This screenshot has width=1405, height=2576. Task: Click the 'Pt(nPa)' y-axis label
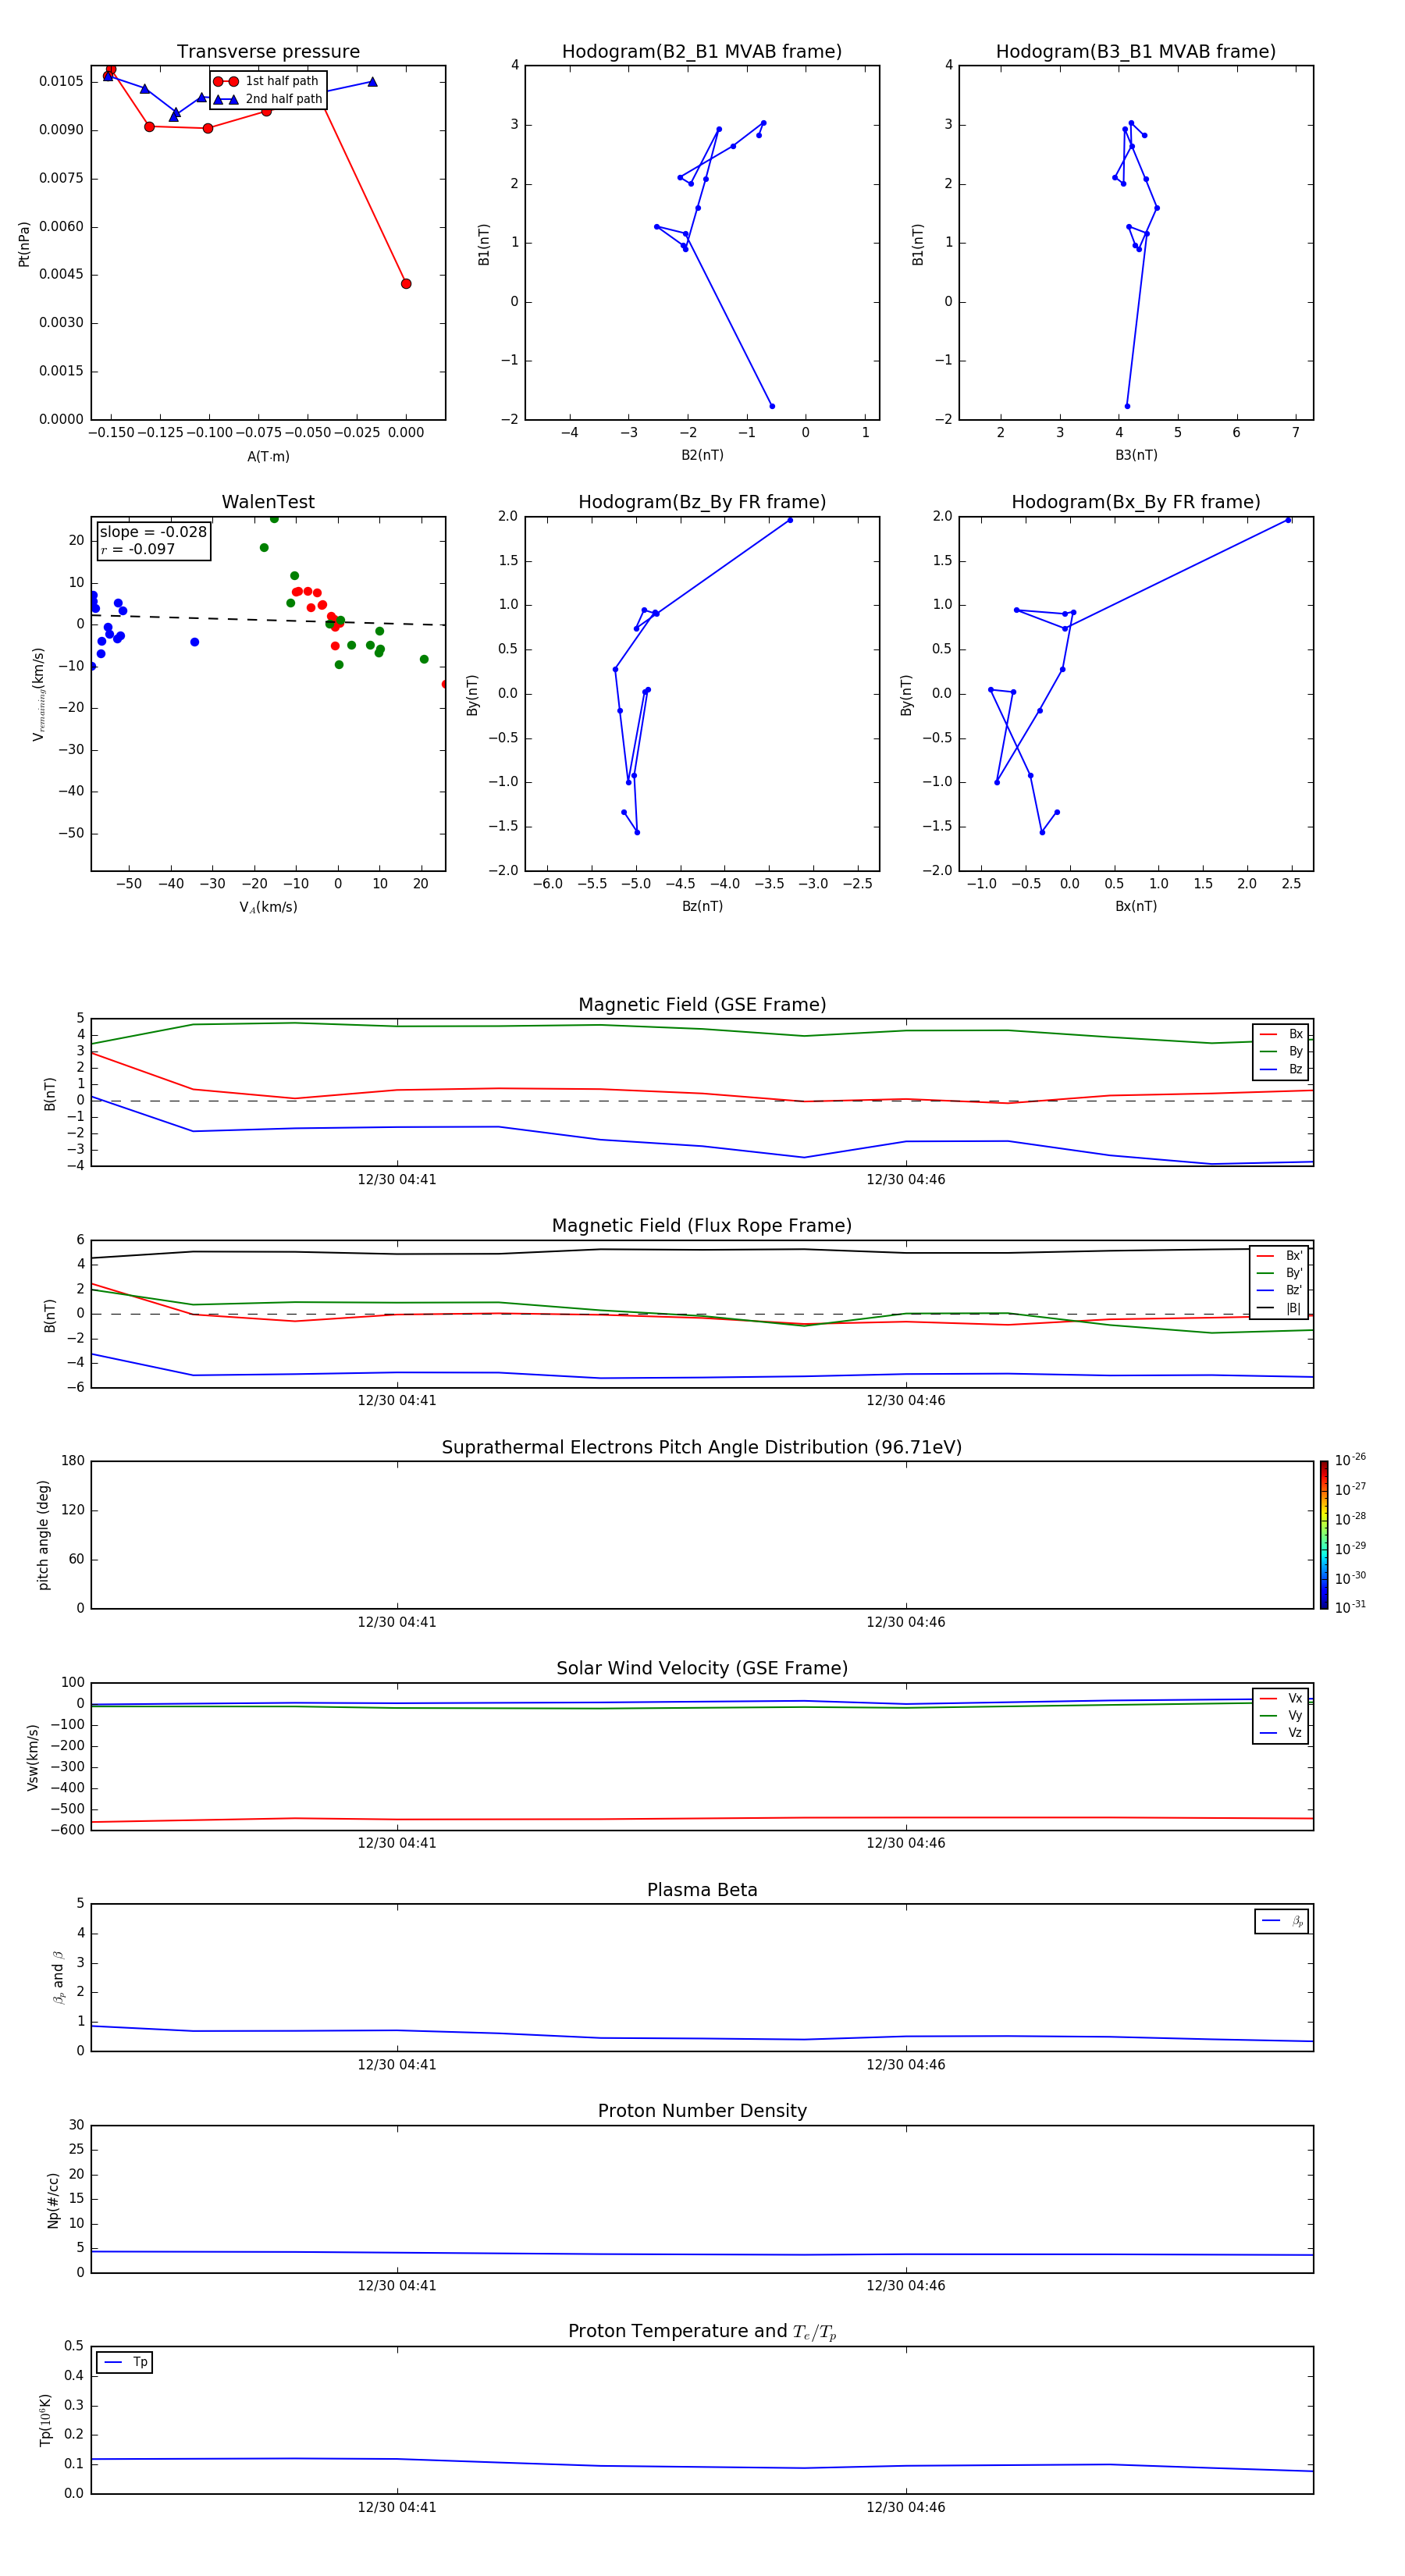click(24, 243)
